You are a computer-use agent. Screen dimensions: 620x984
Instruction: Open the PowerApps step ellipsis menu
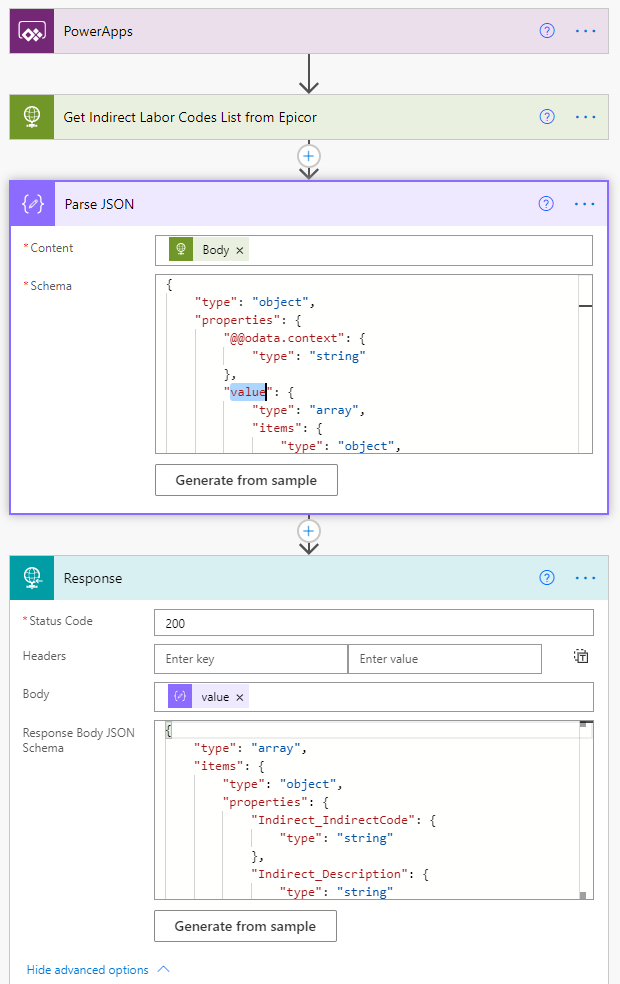point(585,31)
